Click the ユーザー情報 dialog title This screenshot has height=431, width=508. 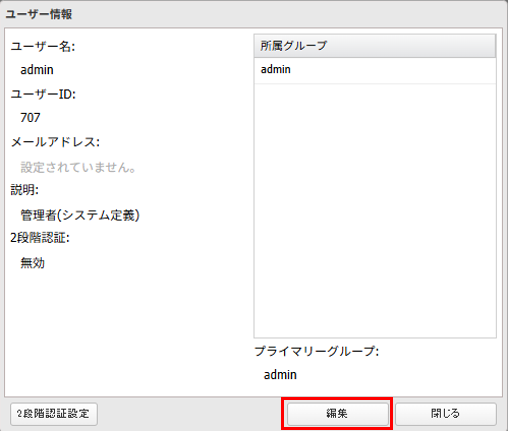39,14
